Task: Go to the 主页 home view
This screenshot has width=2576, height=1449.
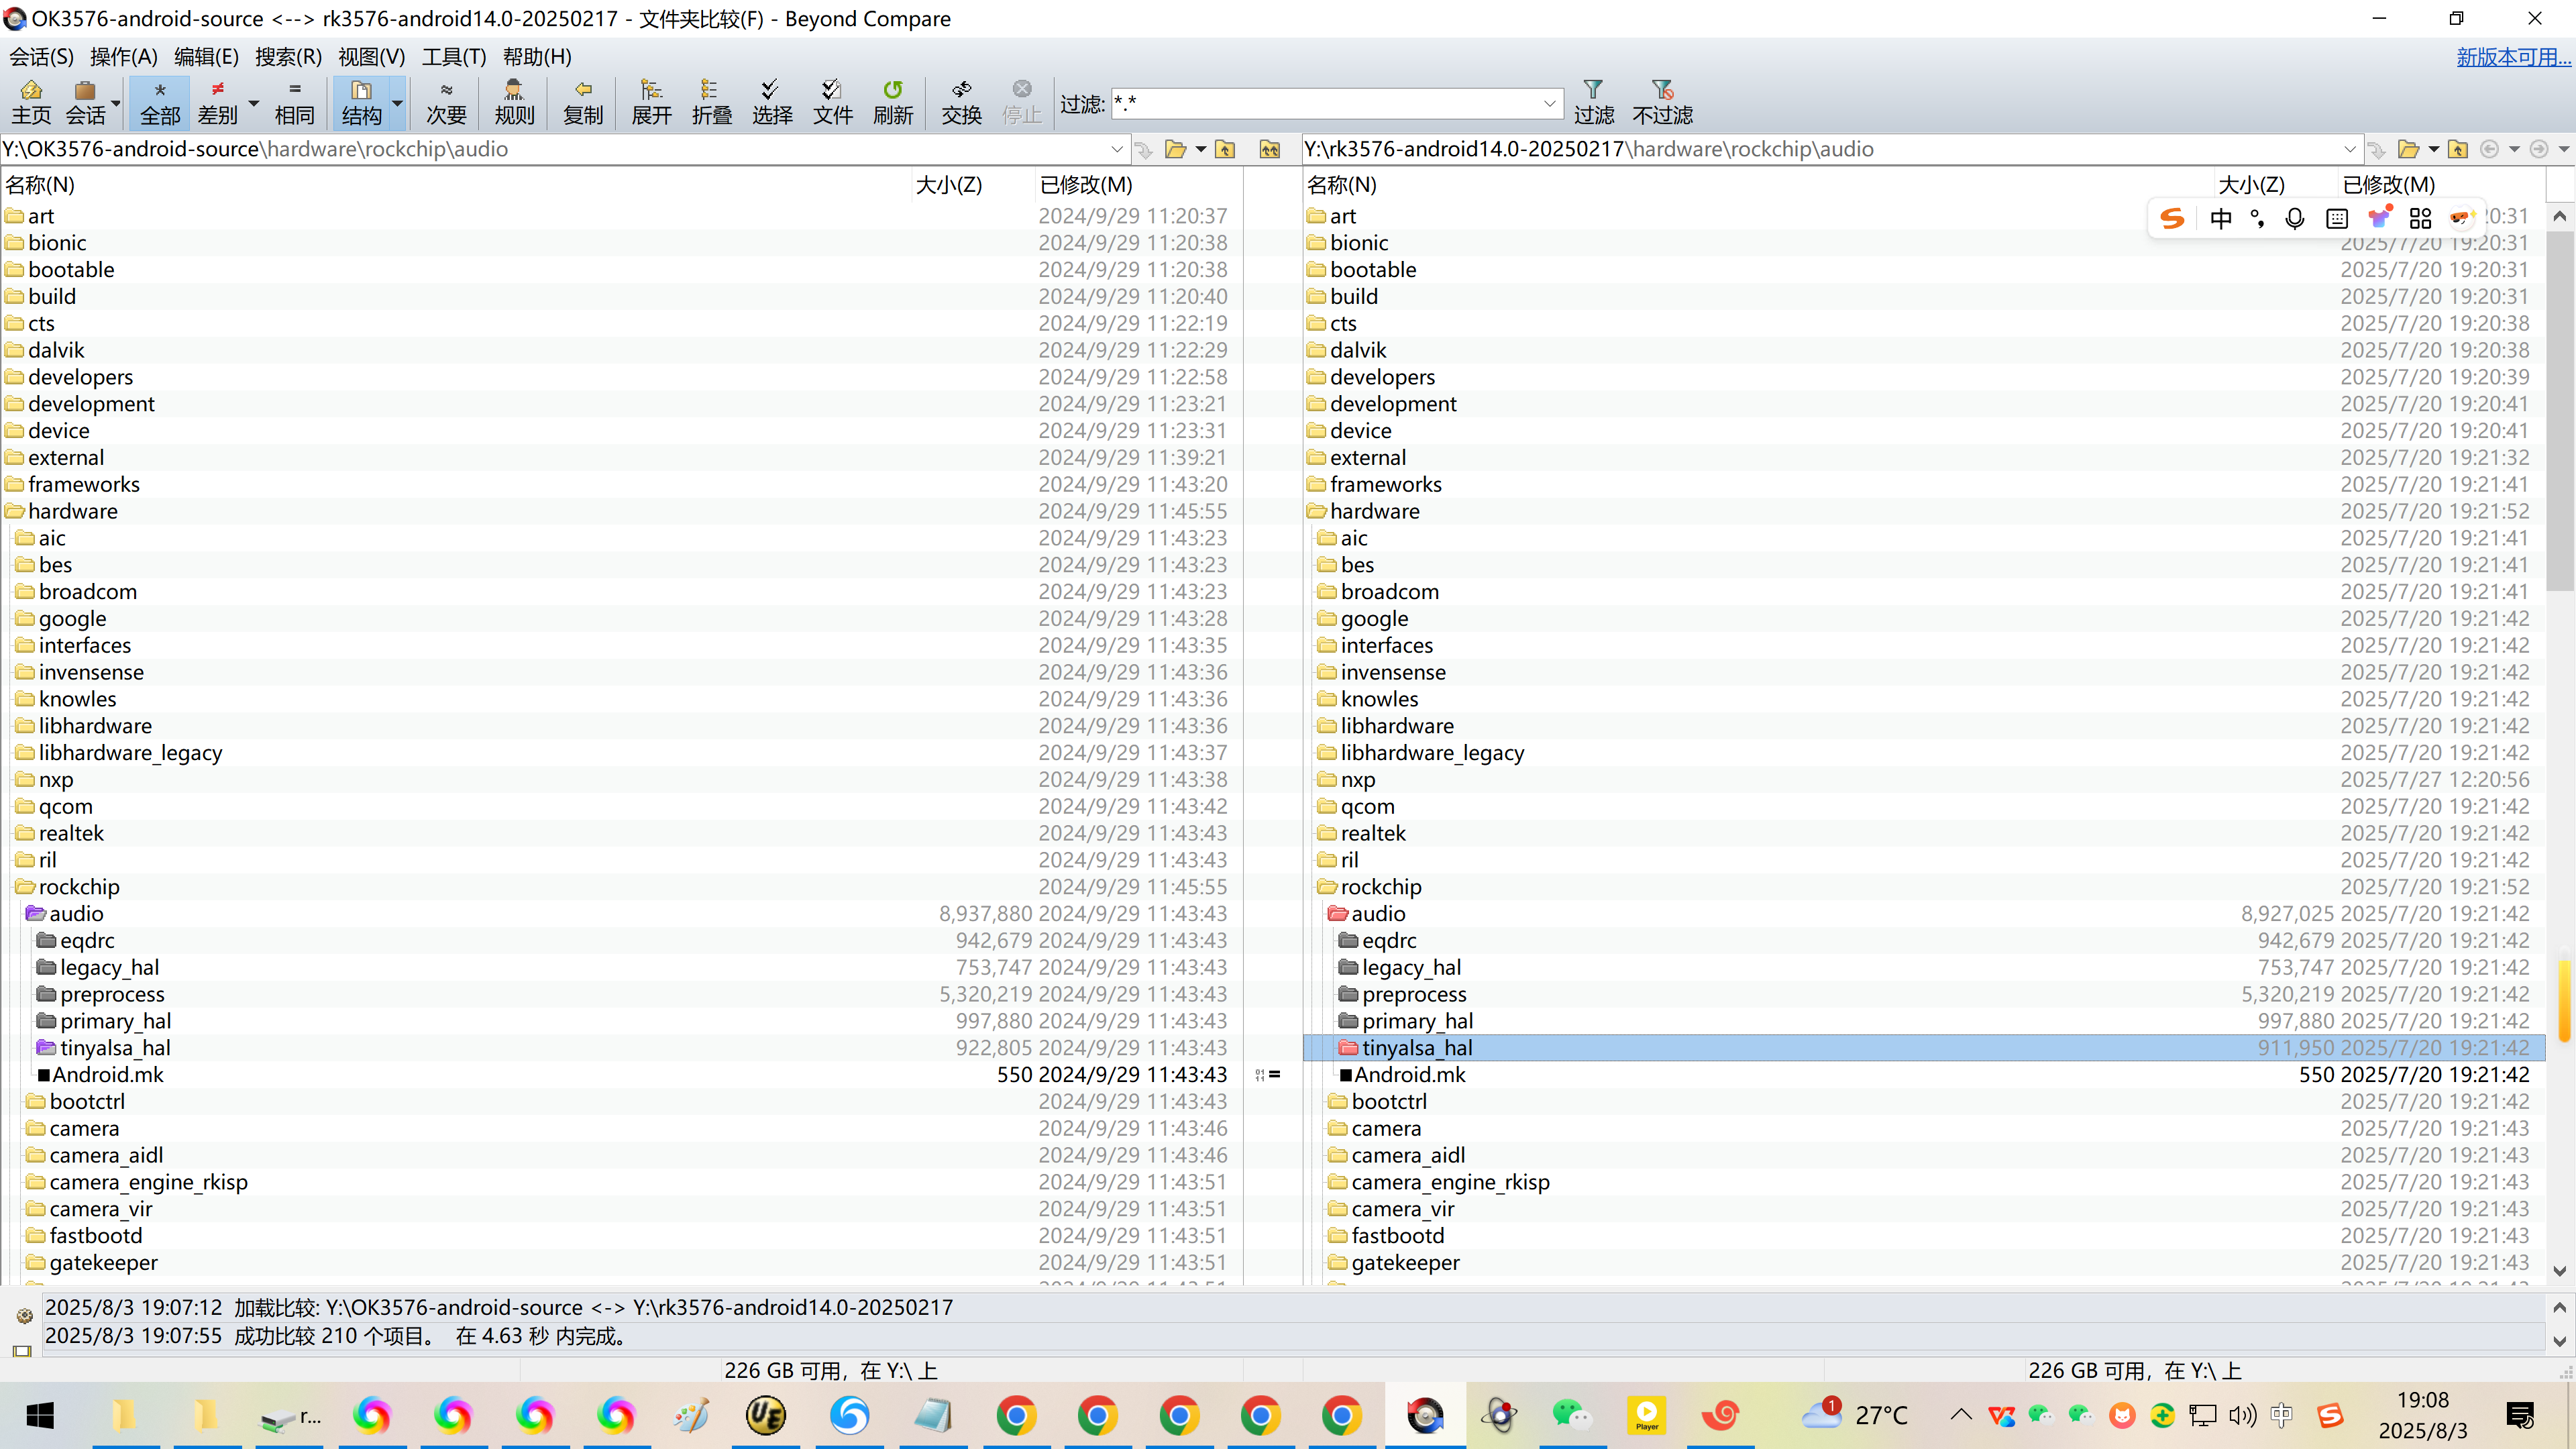Action: click(31, 103)
